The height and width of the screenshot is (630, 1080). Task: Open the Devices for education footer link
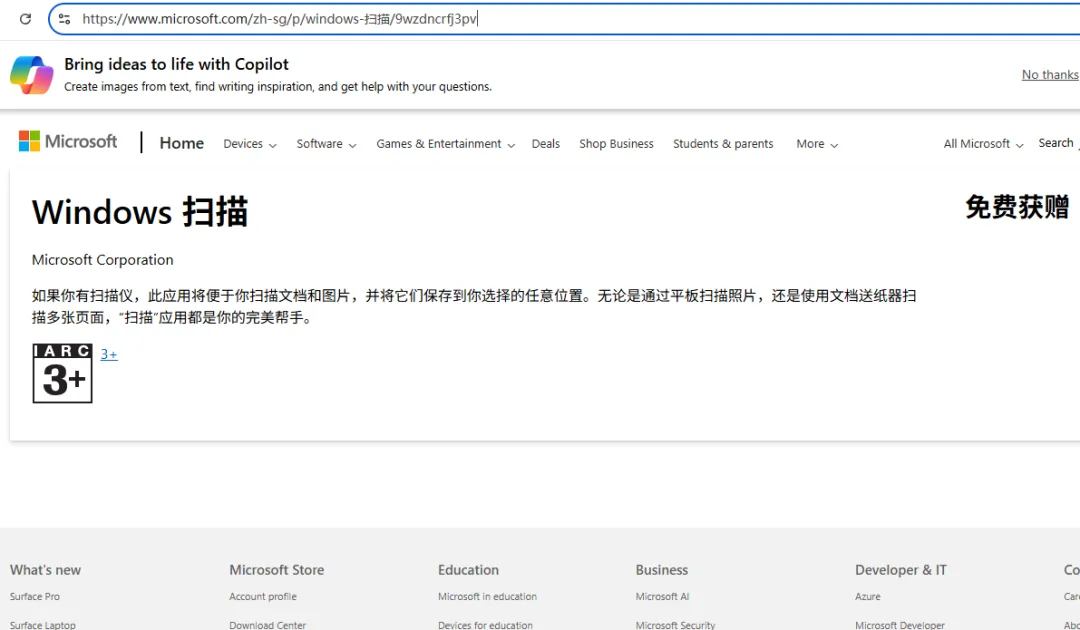(x=486, y=625)
